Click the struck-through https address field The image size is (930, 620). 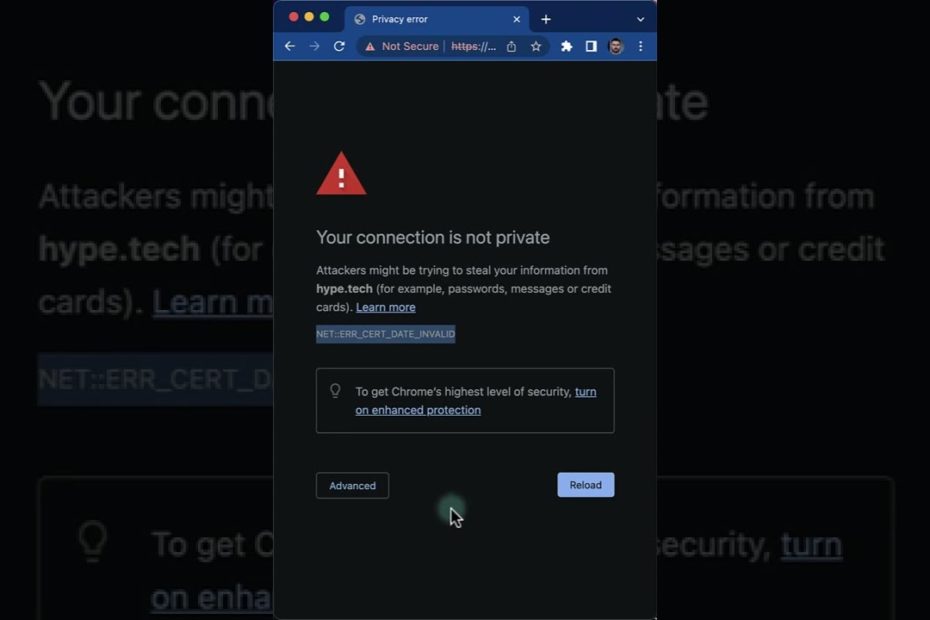(473, 46)
